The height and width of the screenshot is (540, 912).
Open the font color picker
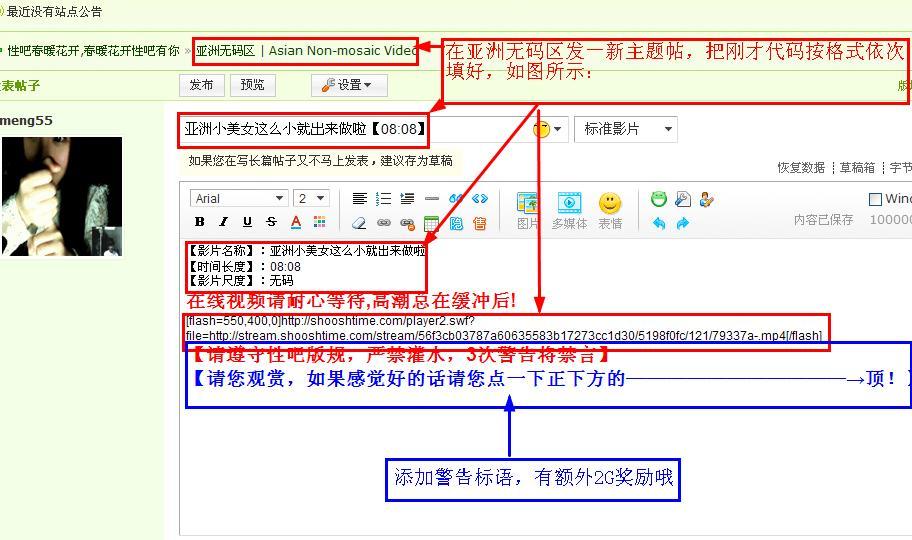pyautogui.click(x=296, y=222)
